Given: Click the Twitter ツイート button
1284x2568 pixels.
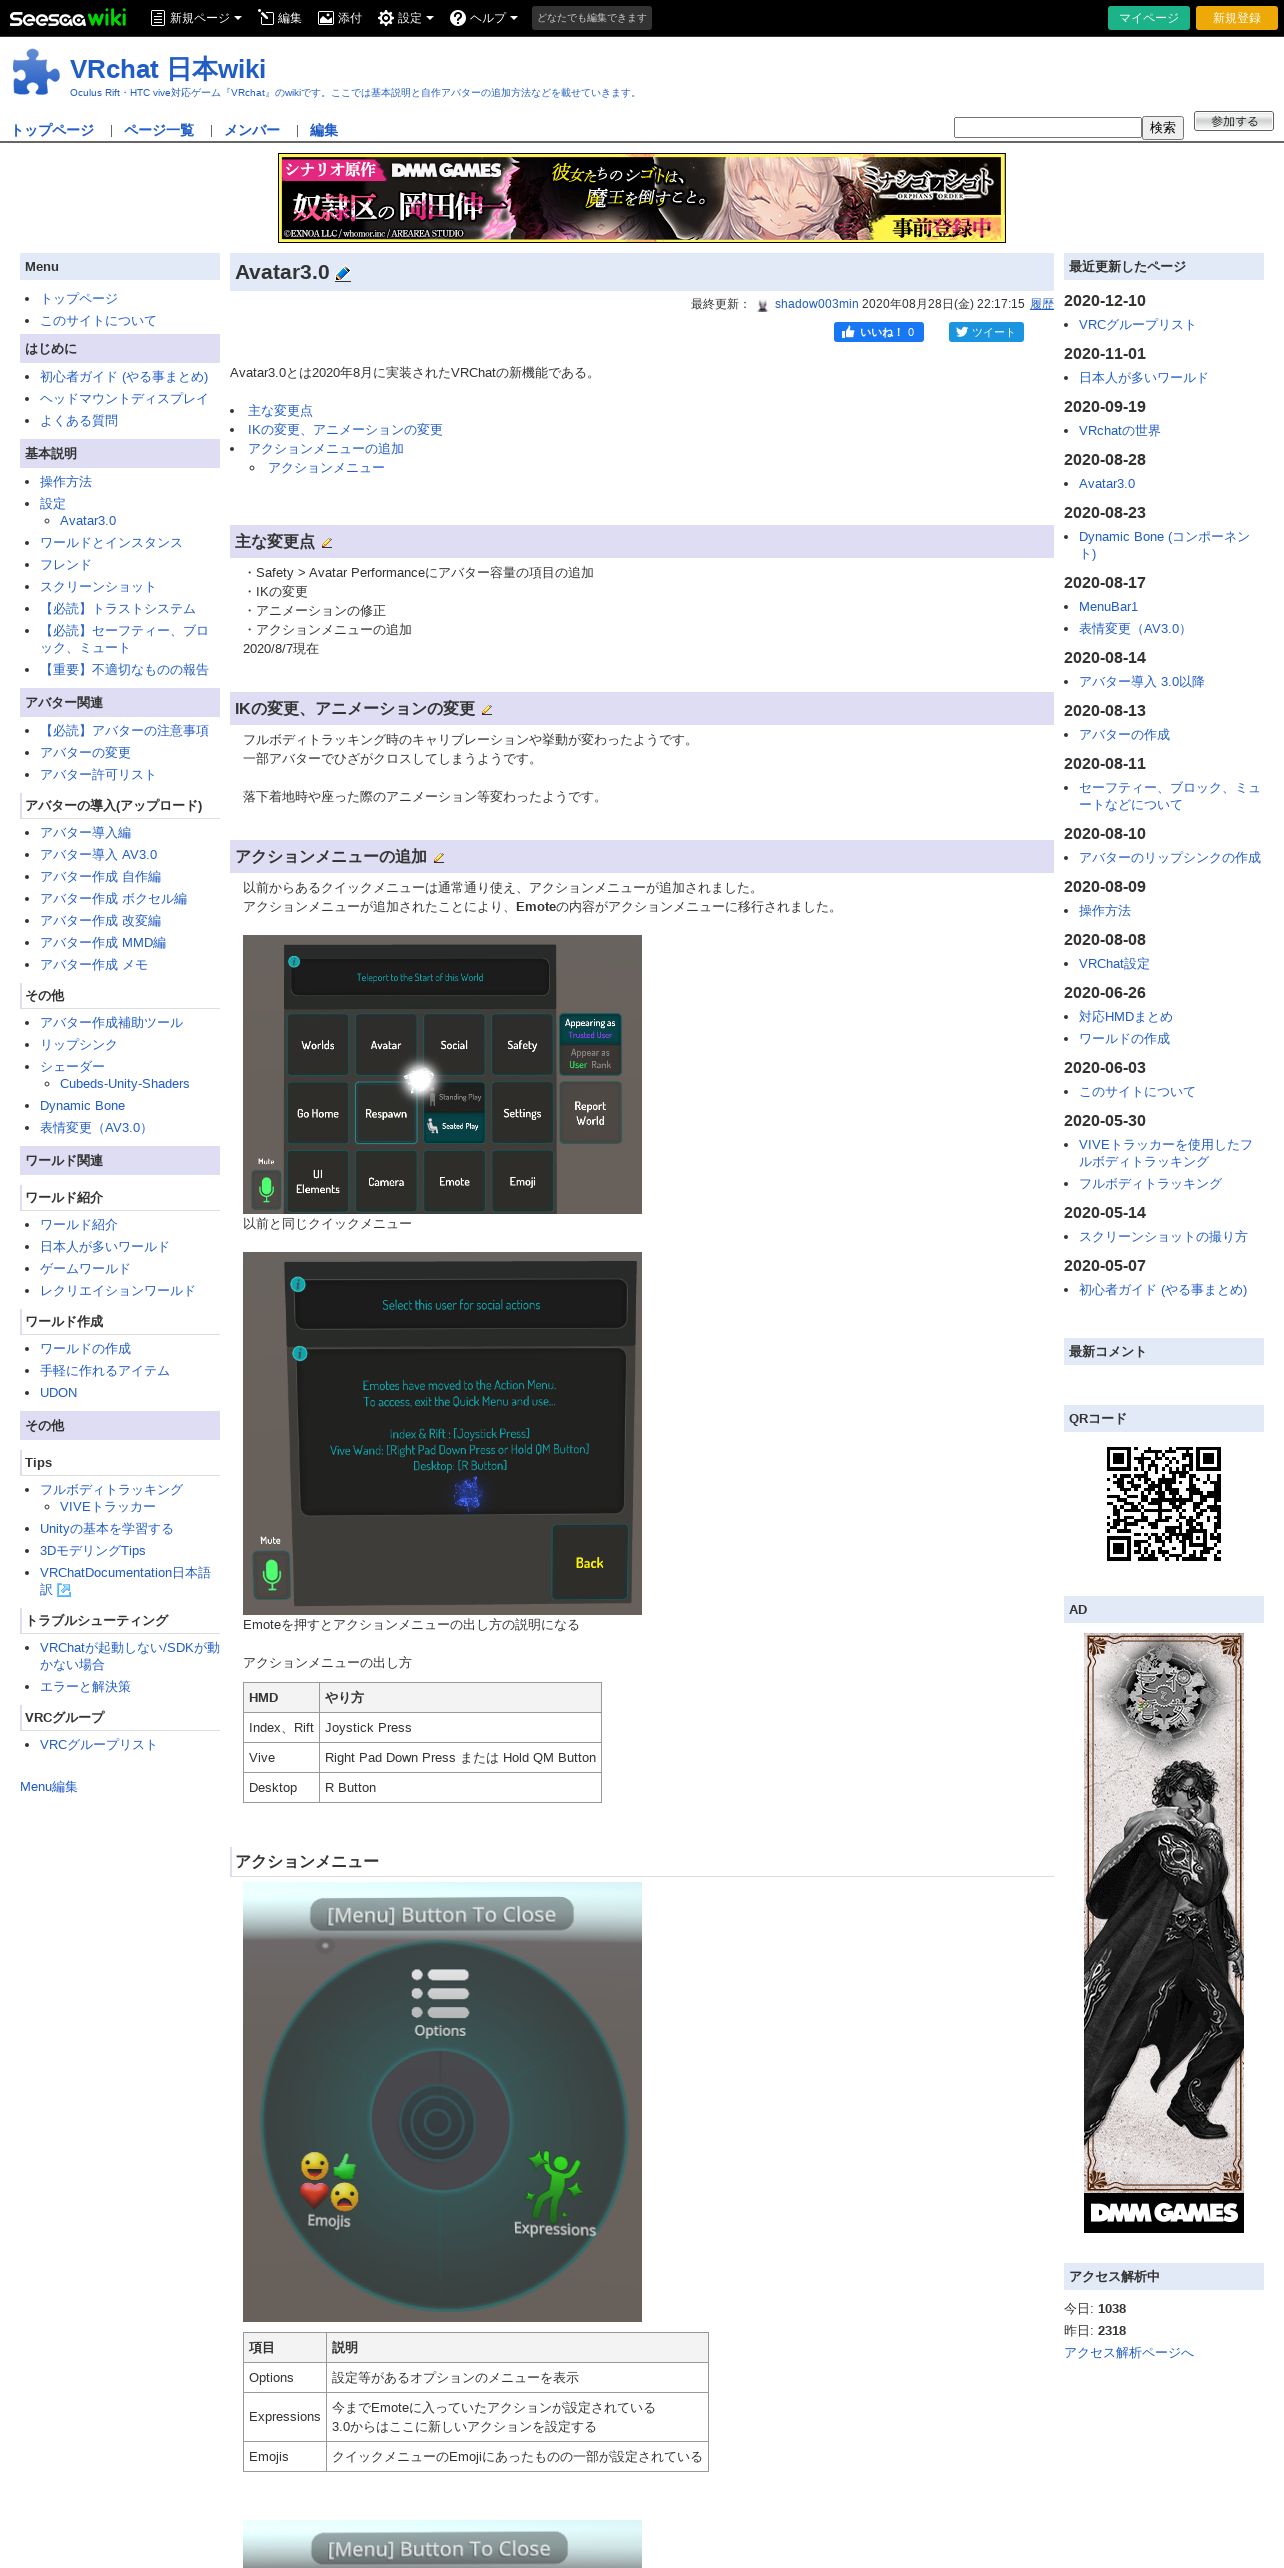Looking at the screenshot, I should click(986, 332).
